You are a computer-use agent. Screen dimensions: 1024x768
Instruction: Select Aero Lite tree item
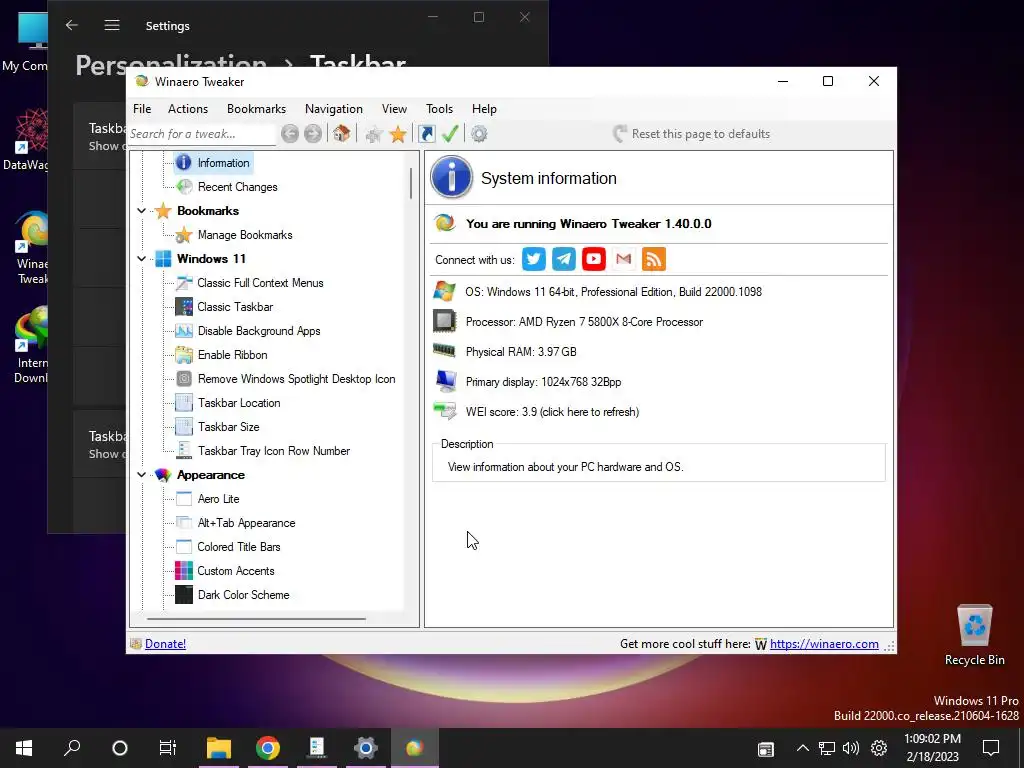[x=218, y=499]
